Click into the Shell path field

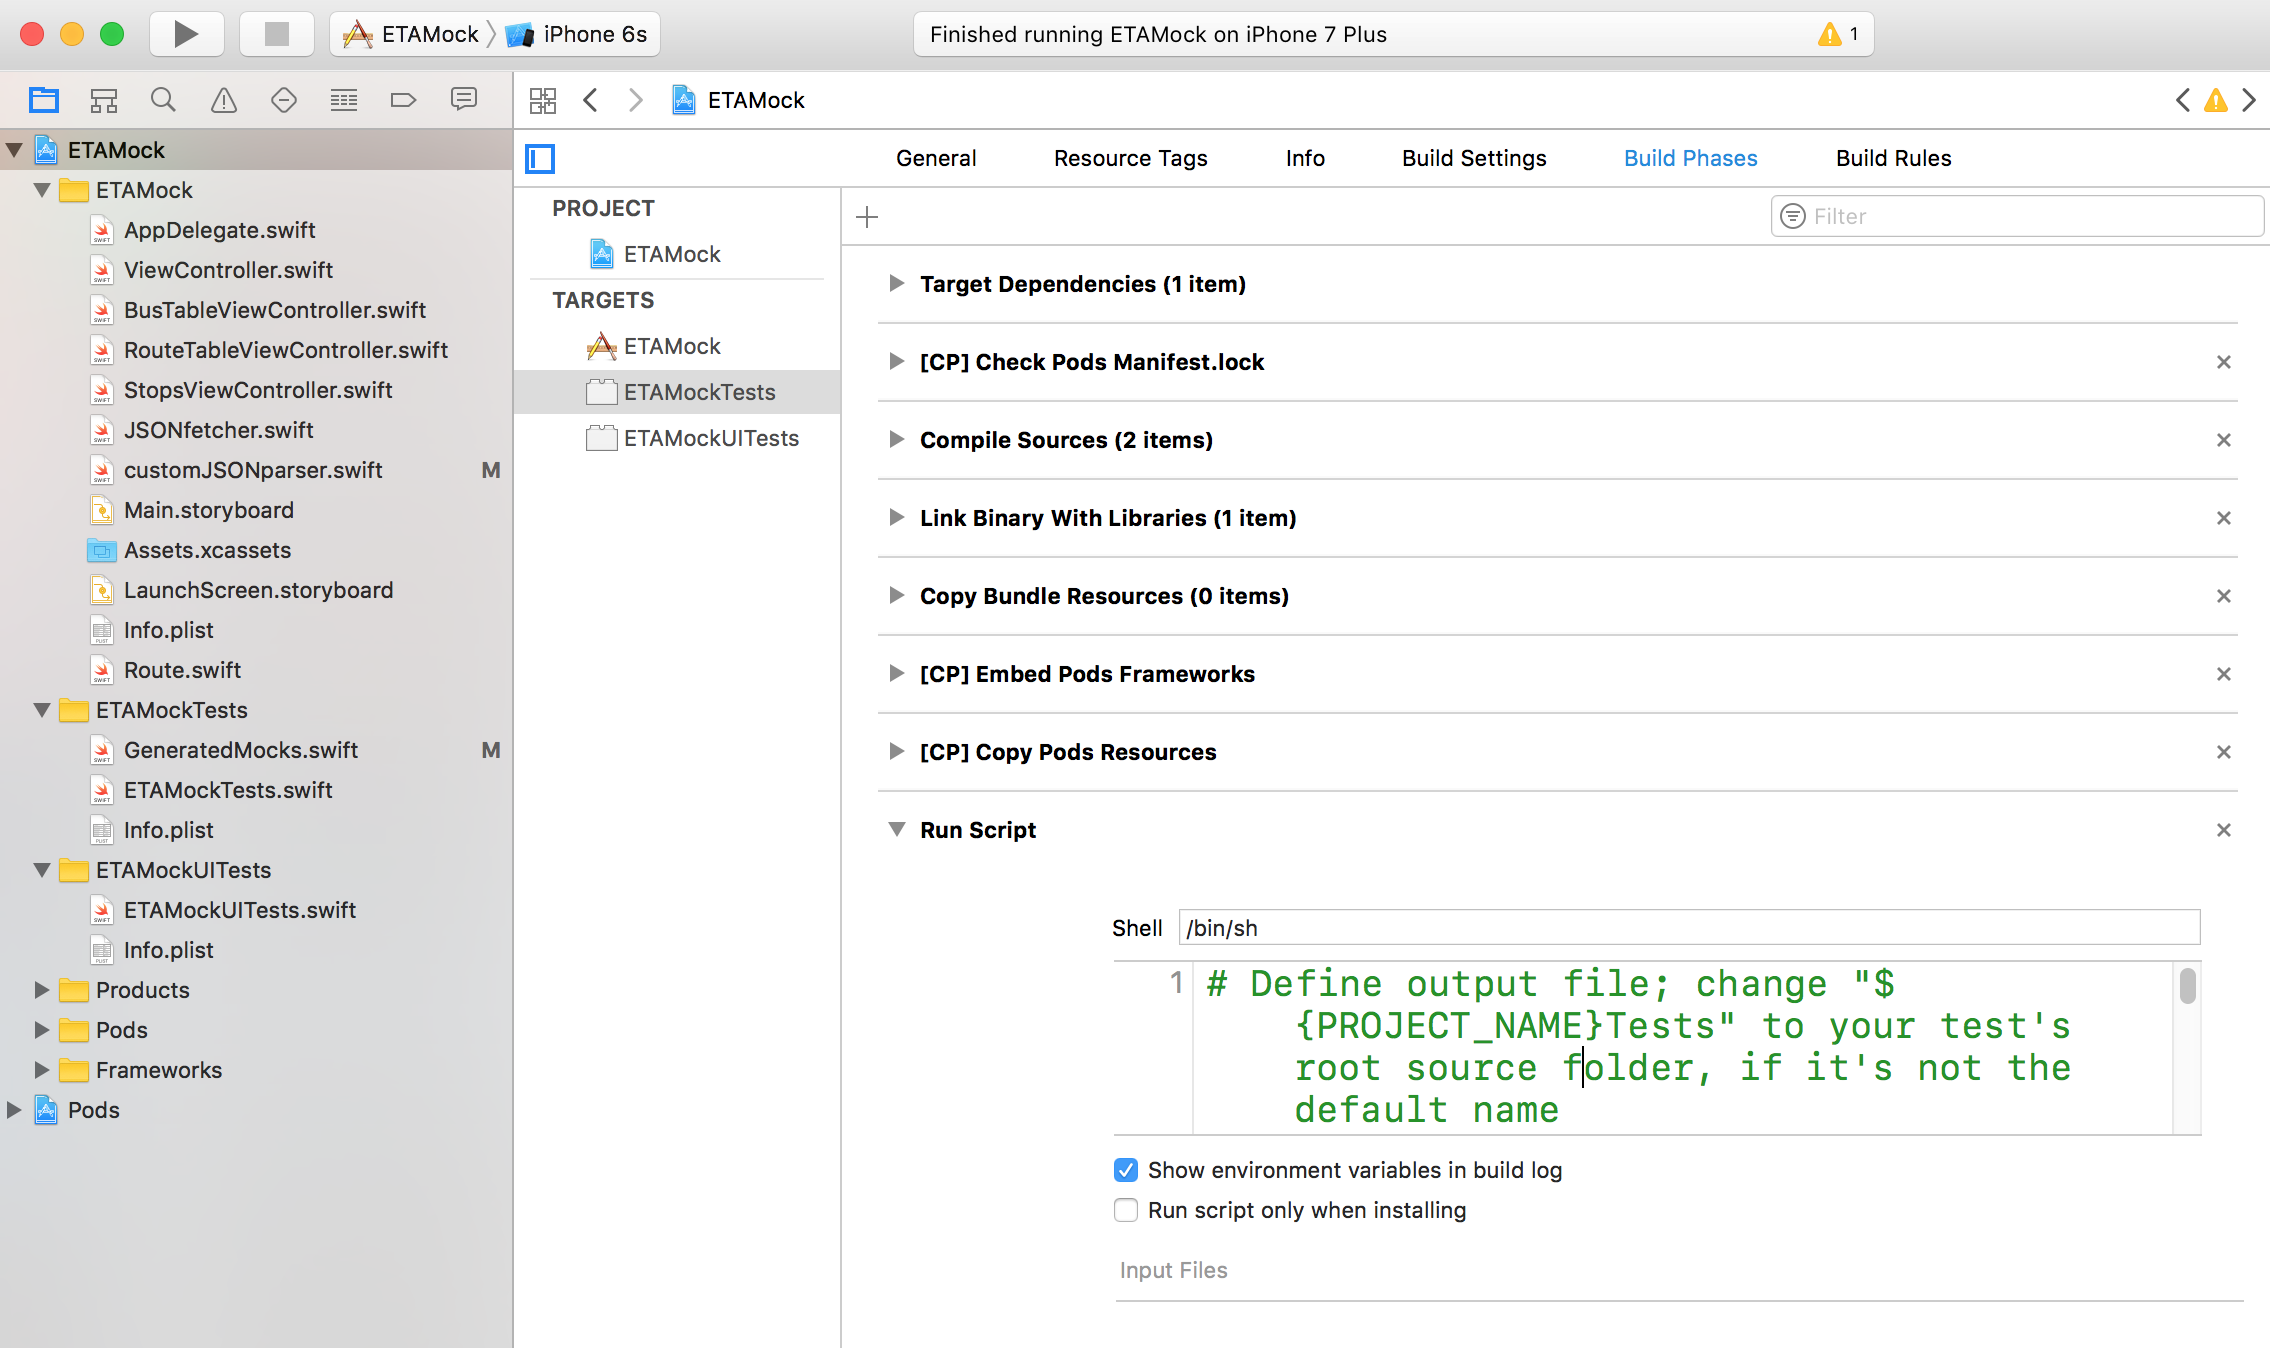1688,928
